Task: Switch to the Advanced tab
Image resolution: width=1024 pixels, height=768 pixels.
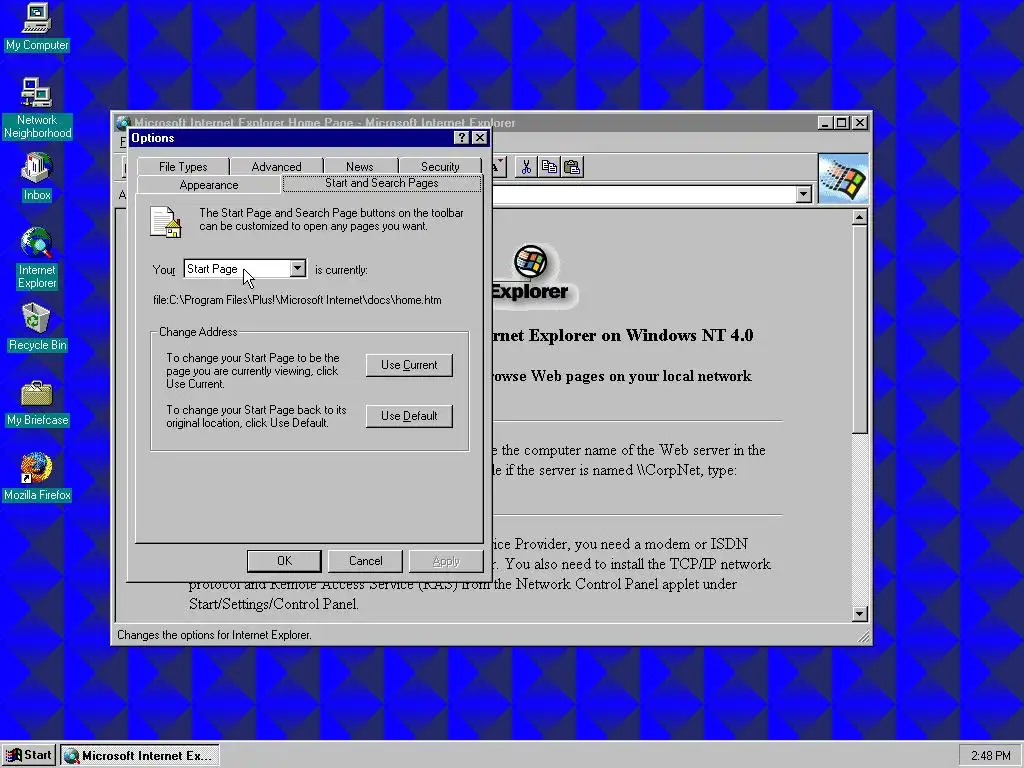Action: click(276, 167)
